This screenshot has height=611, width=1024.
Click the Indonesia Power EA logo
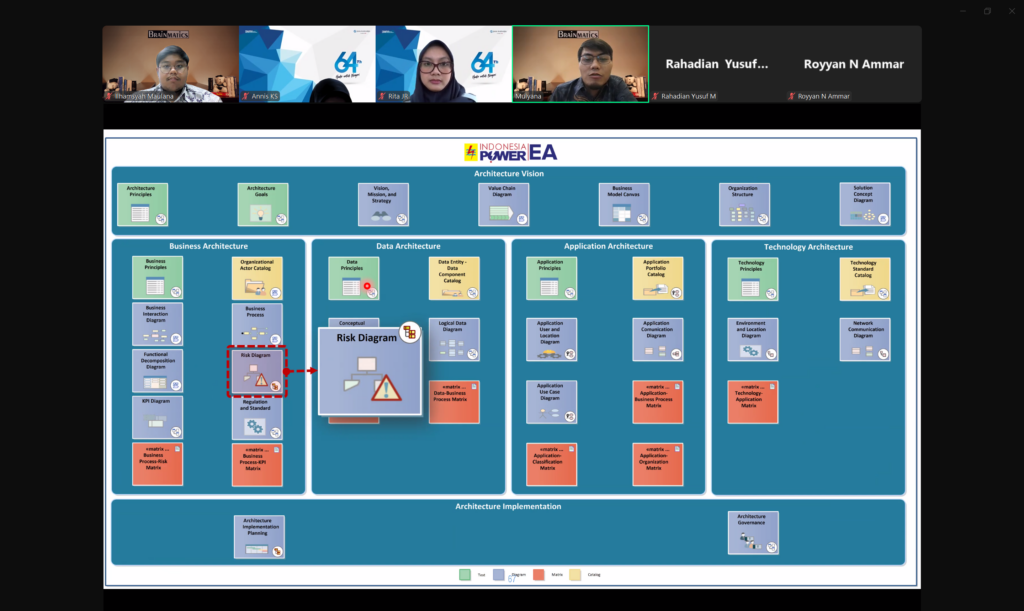coord(509,152)
